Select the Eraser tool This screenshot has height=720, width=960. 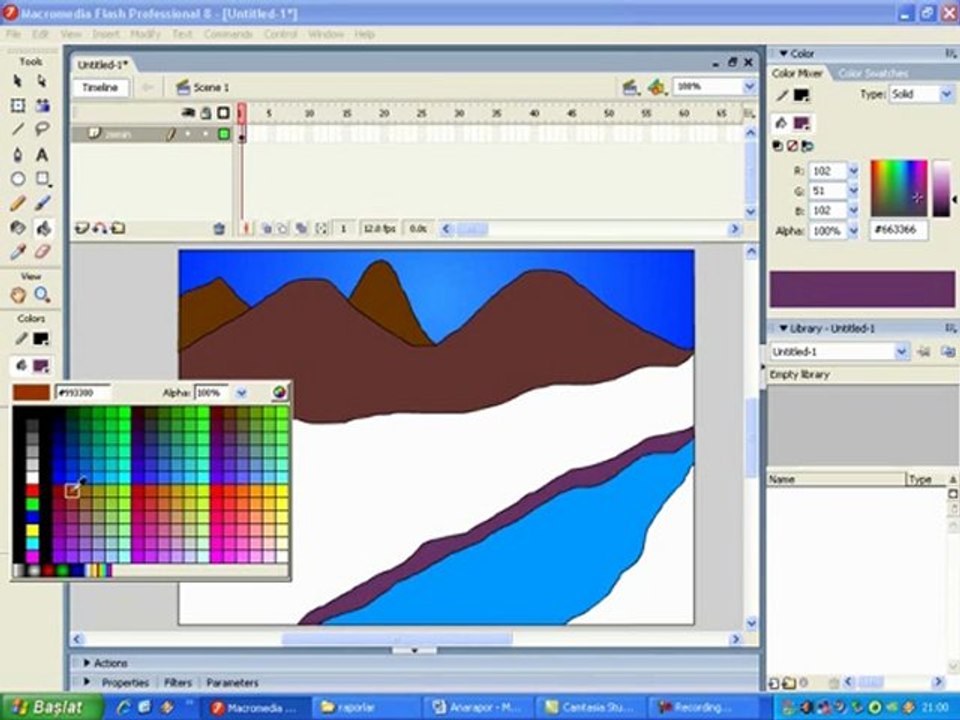coord(42,252)
